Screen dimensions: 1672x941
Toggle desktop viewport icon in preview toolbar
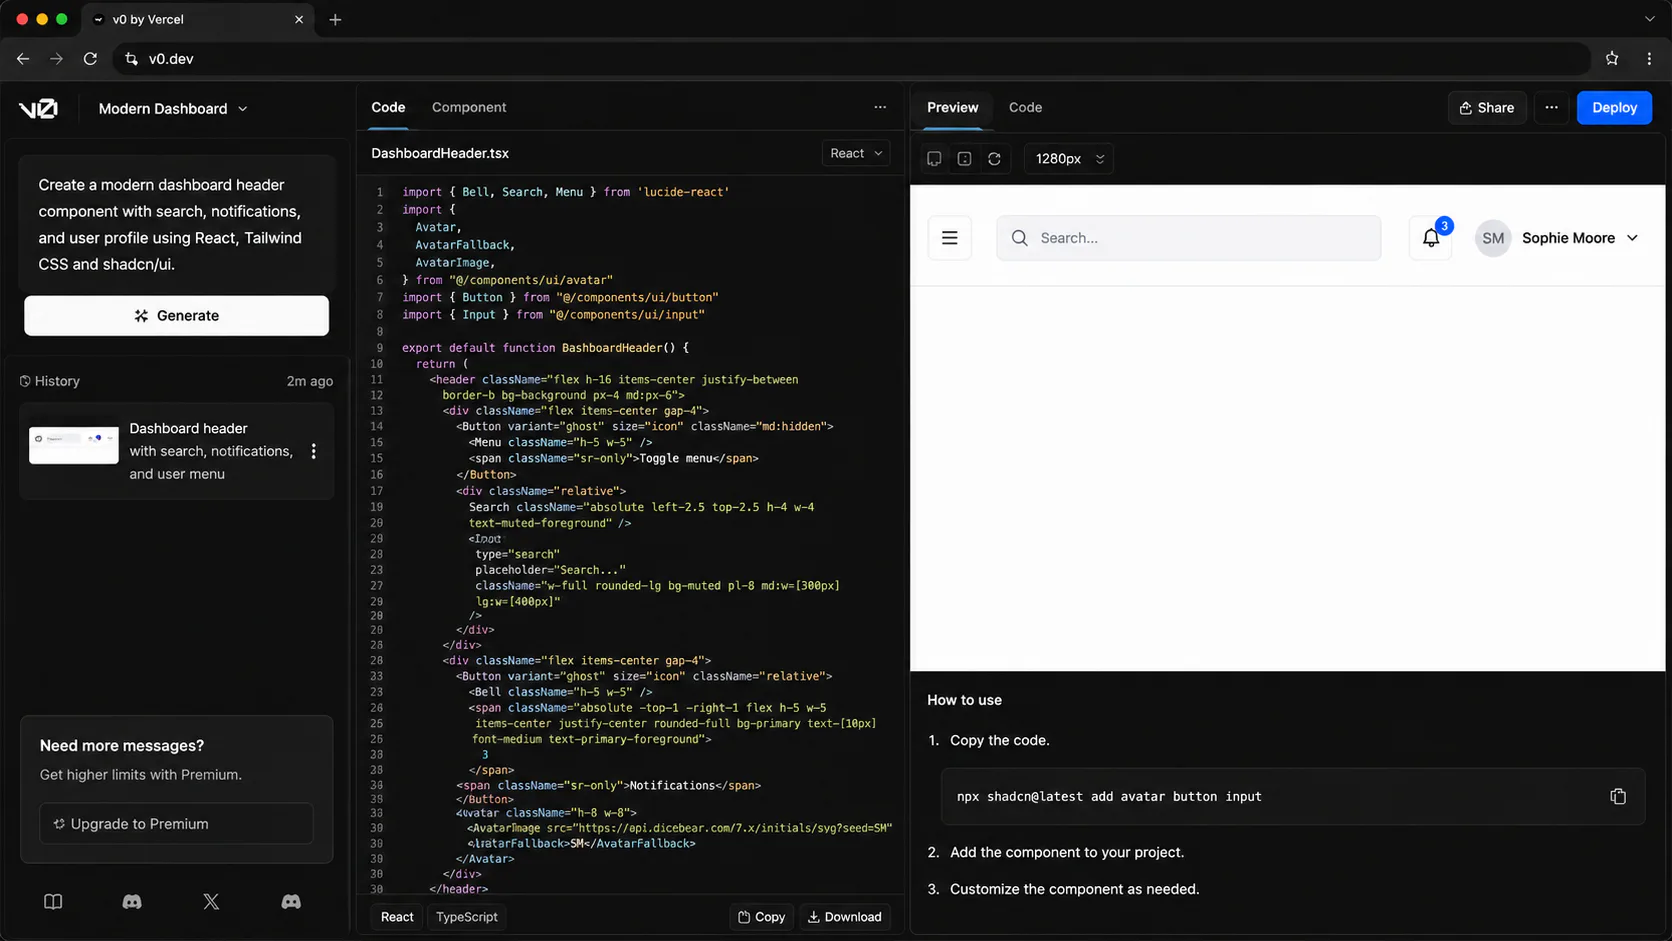(934, 158)
